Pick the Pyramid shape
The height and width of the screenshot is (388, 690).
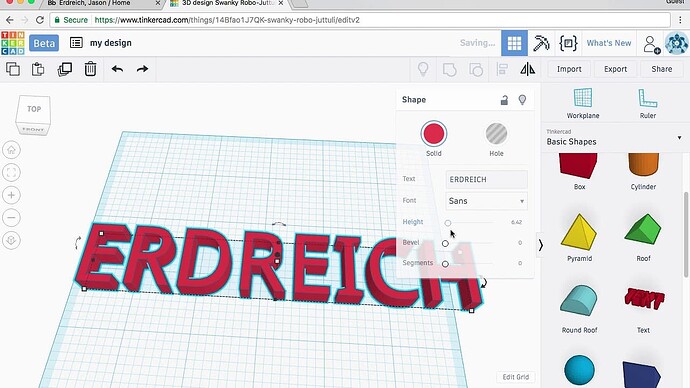[x=579, y=238]
